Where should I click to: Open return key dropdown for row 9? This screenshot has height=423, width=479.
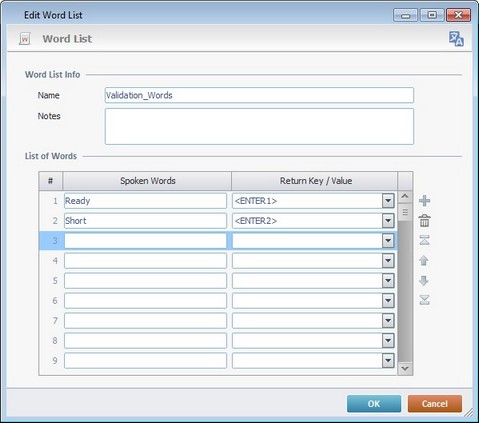click(x=388, y=361)
